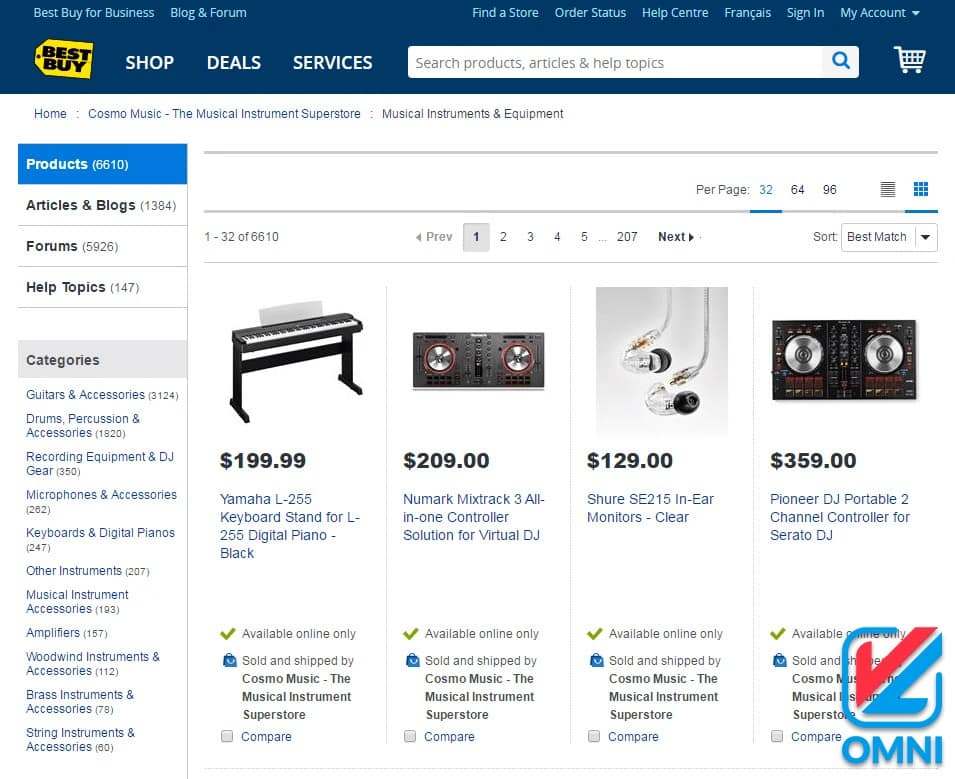Click the Sign In link

pos(805,13)
